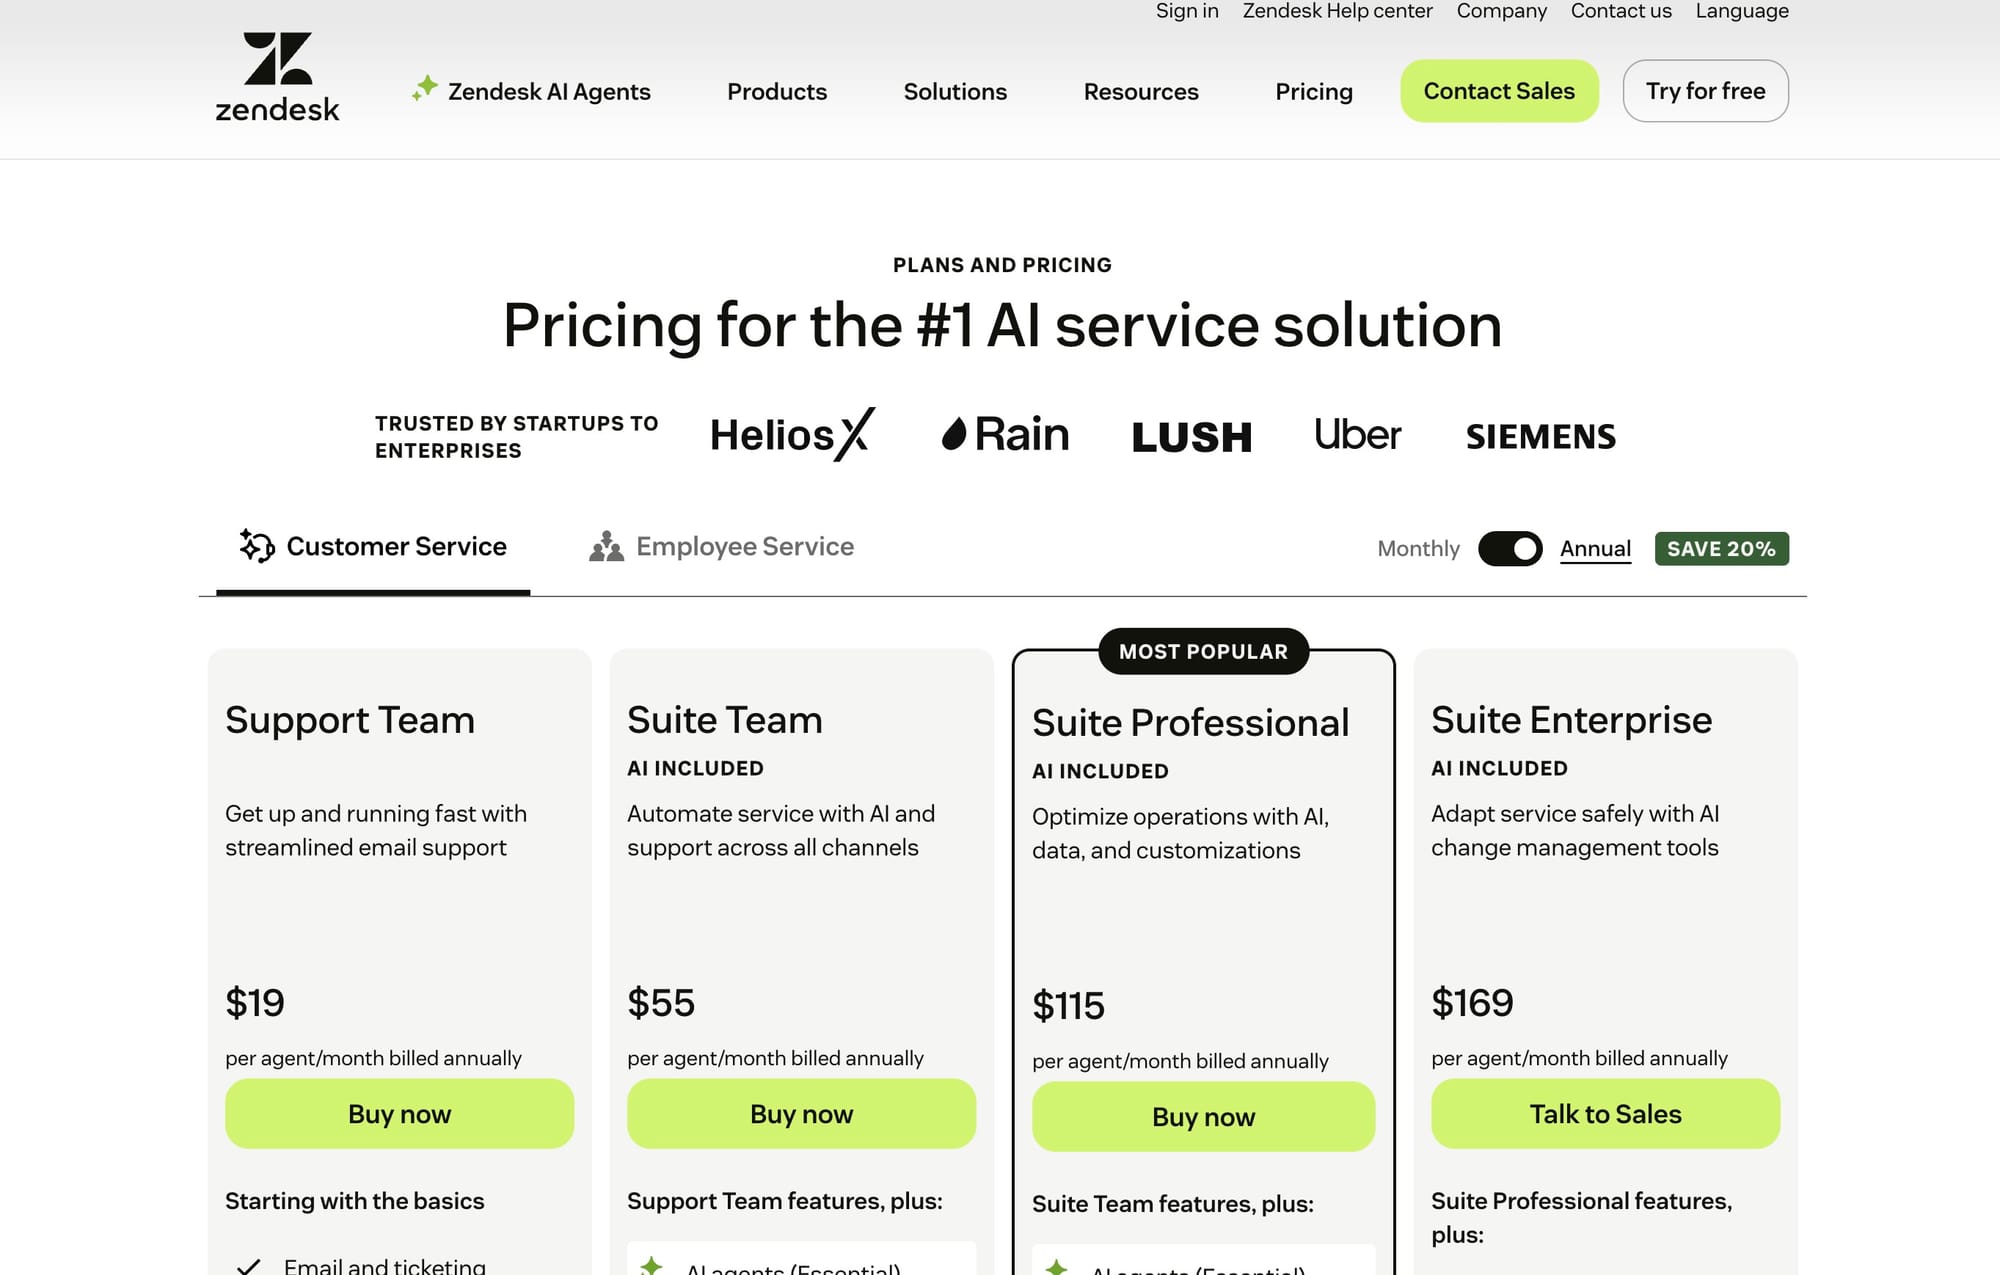Click the Sign in link
Viewport: 2000px width, 1275px height.
click(1186, 11)
